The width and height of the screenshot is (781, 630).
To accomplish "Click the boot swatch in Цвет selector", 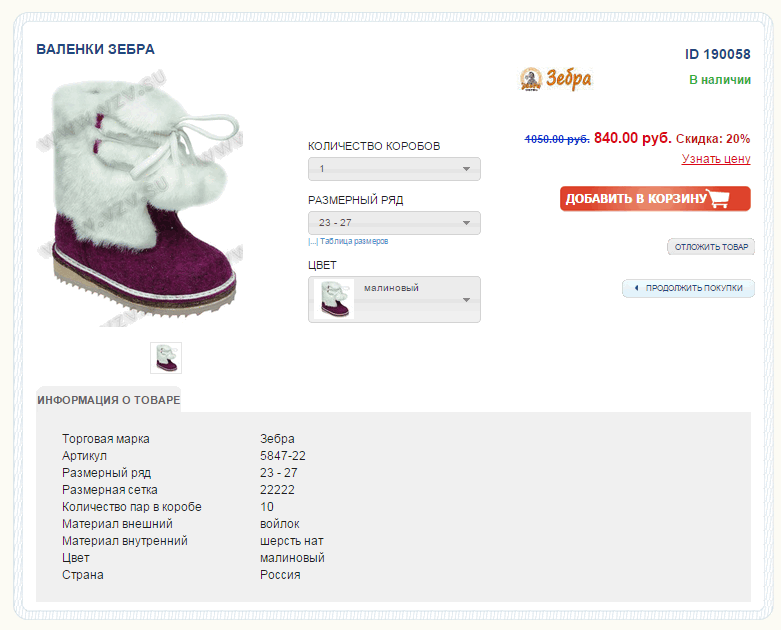I will (x=334, y=299).
